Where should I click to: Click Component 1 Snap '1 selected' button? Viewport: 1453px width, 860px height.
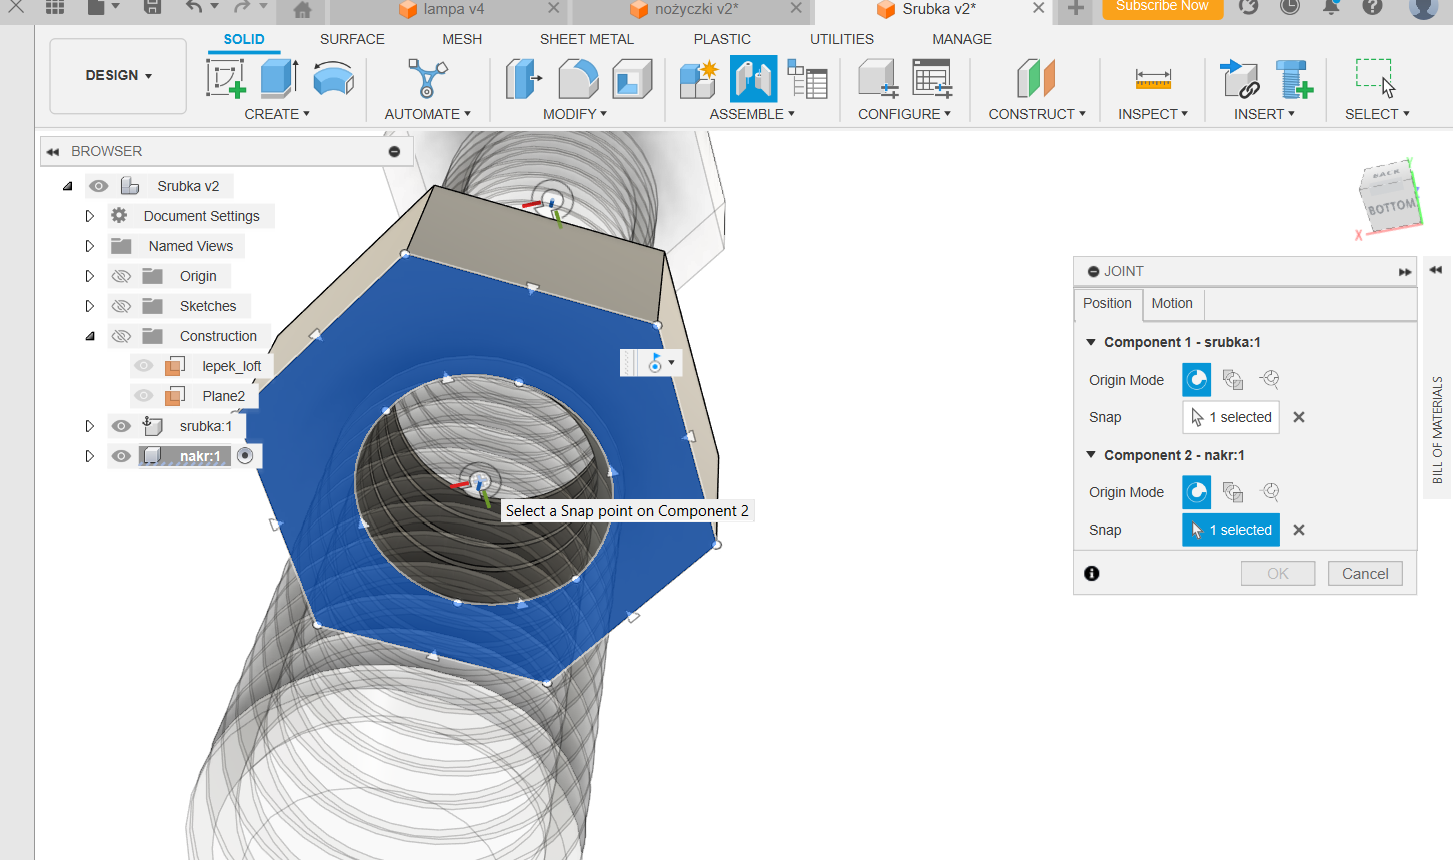[x=1231, y=417]
